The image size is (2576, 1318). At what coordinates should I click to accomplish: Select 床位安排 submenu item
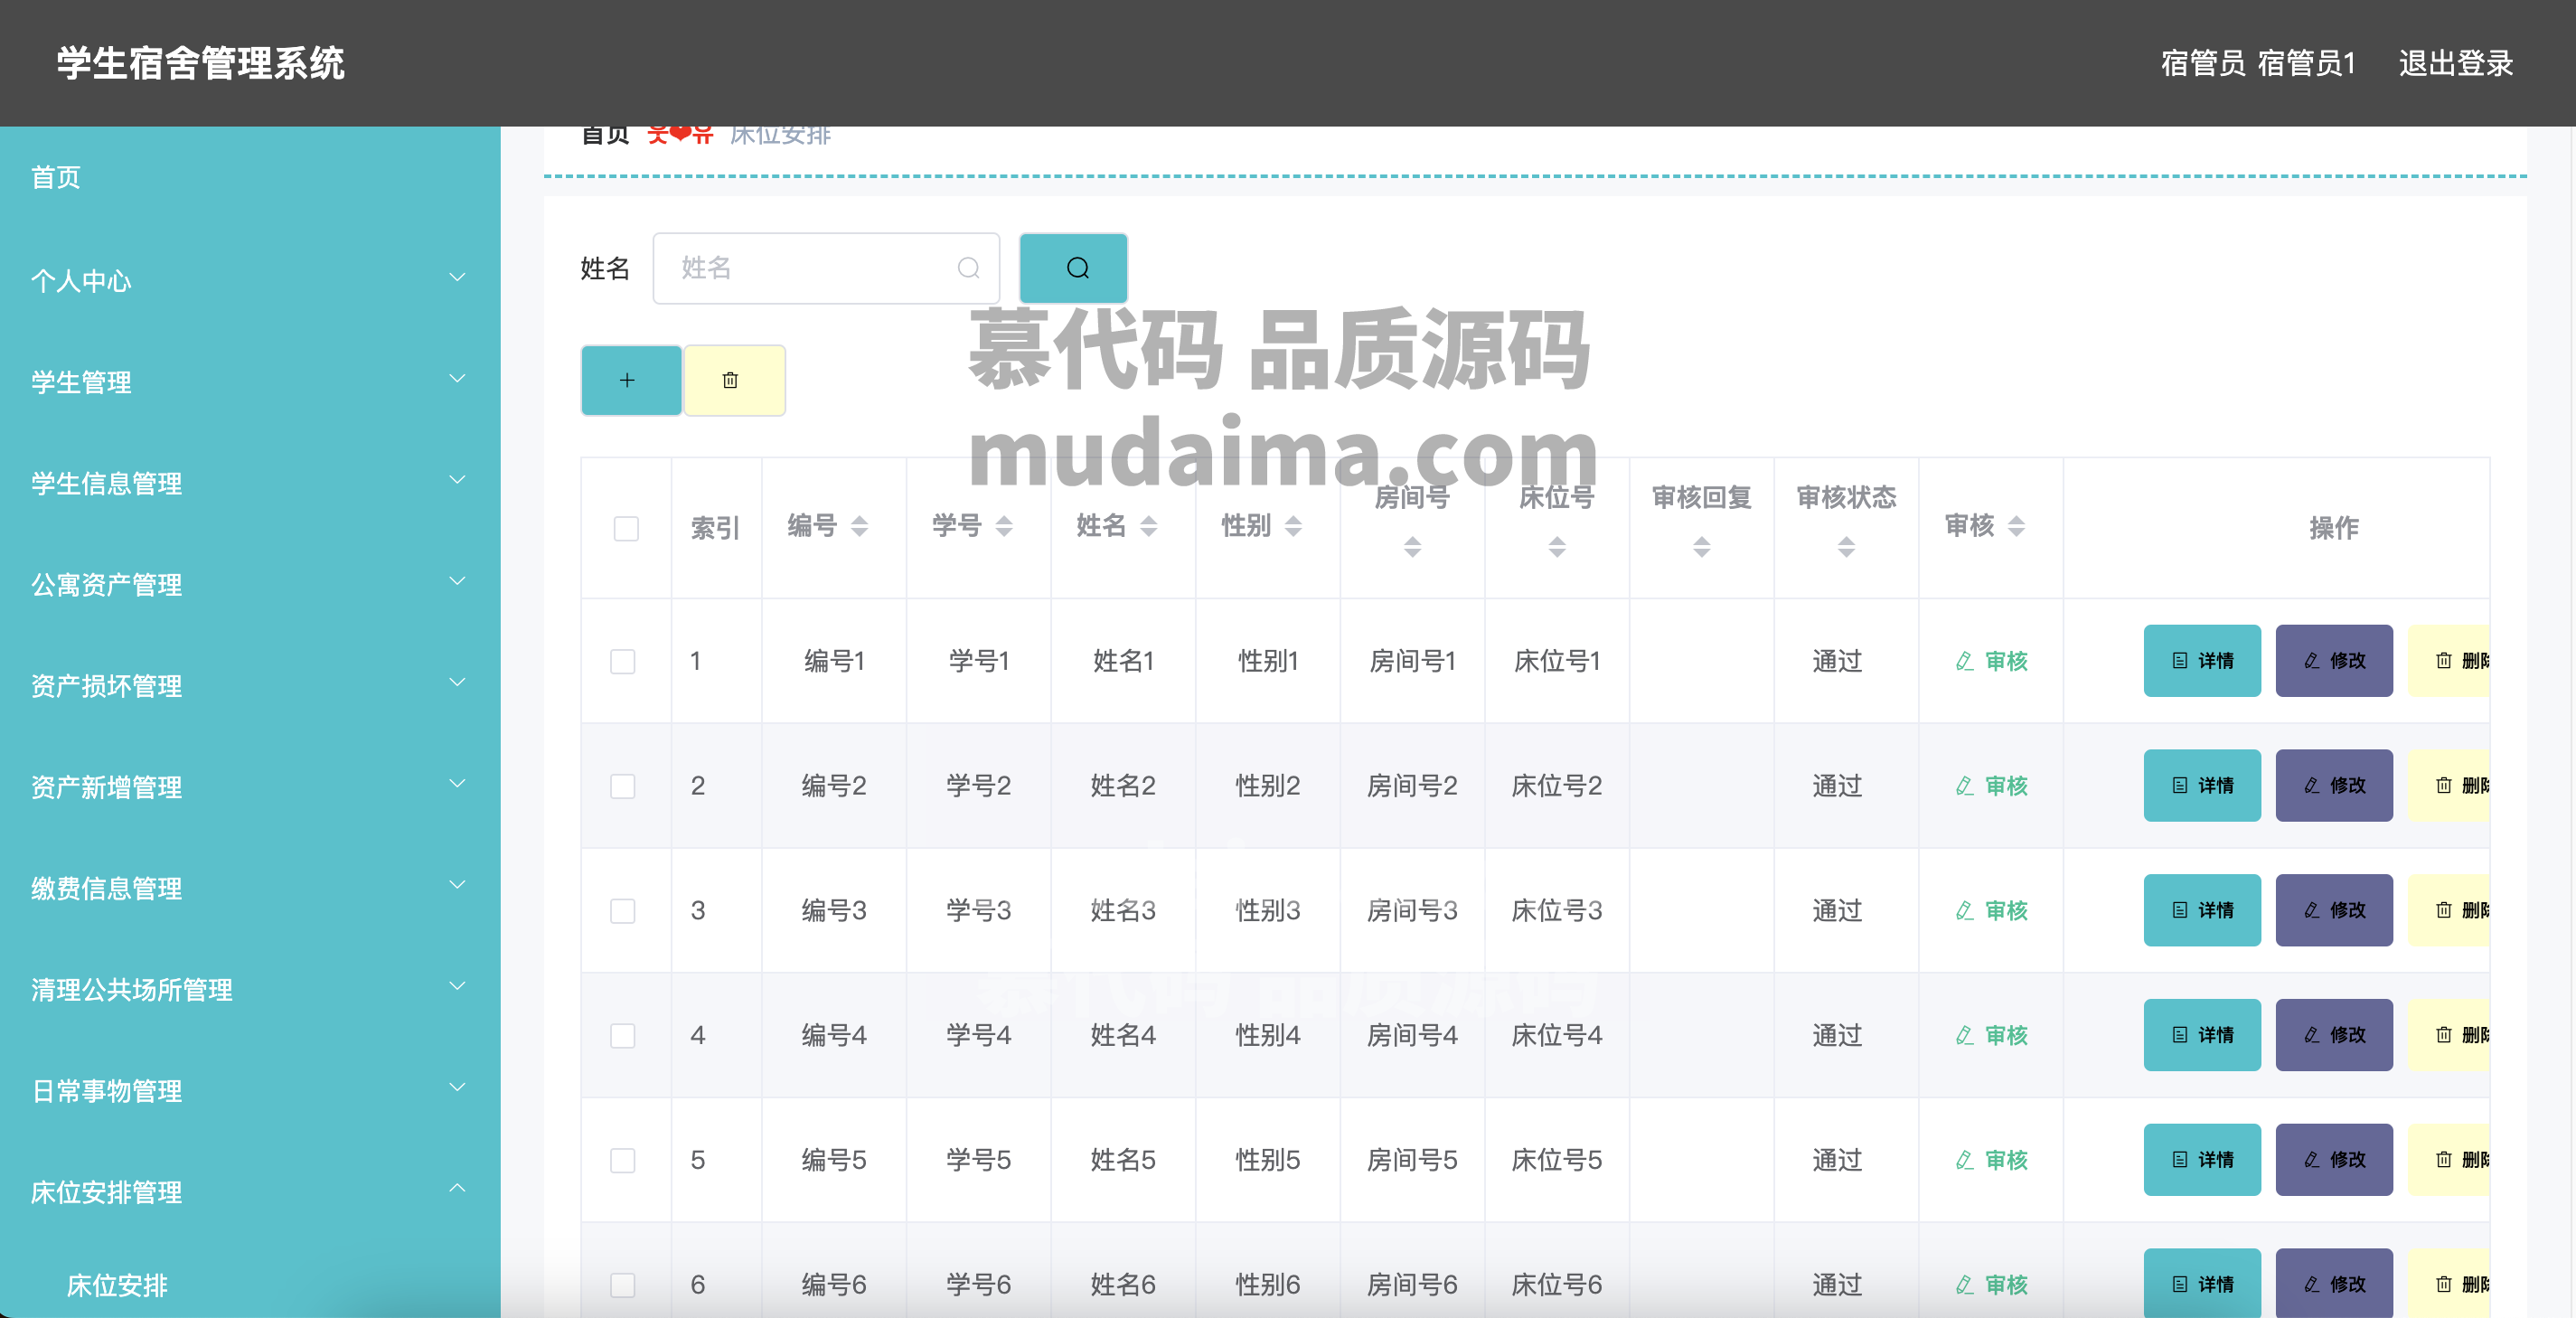click(x=117, y=1285)
